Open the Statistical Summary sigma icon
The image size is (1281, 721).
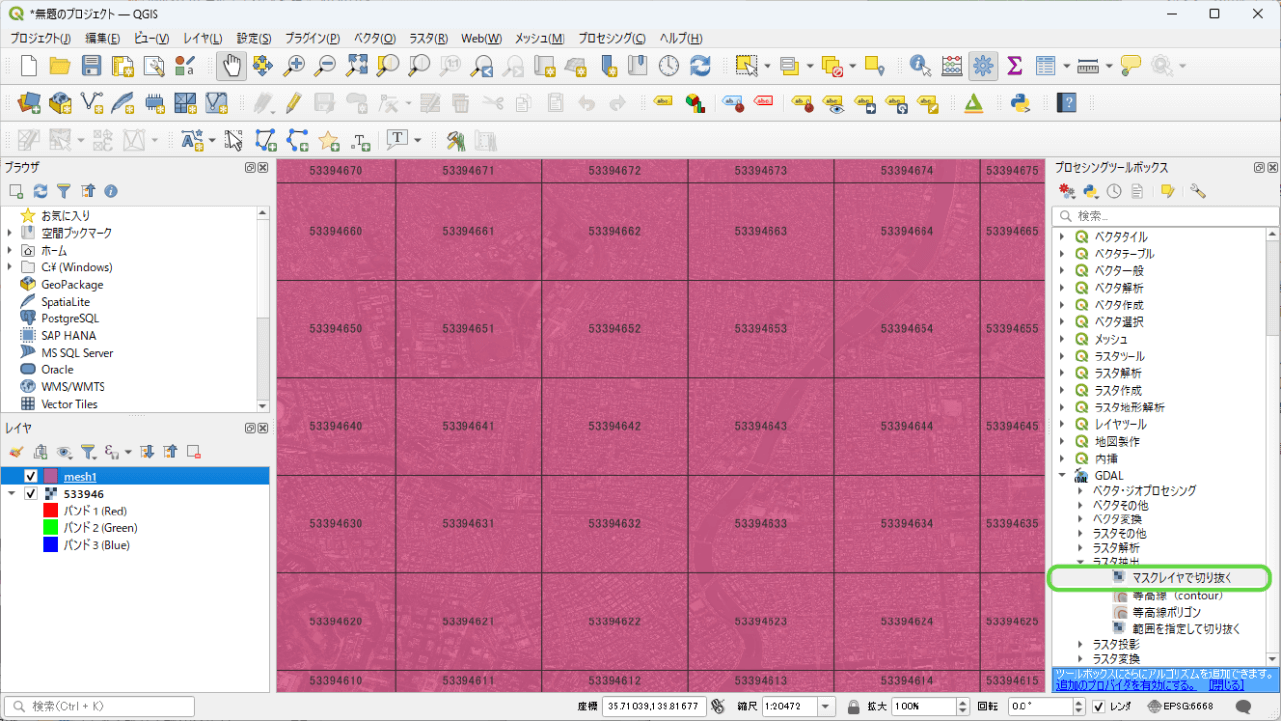pyautogui.click(x=1014, y=66)
